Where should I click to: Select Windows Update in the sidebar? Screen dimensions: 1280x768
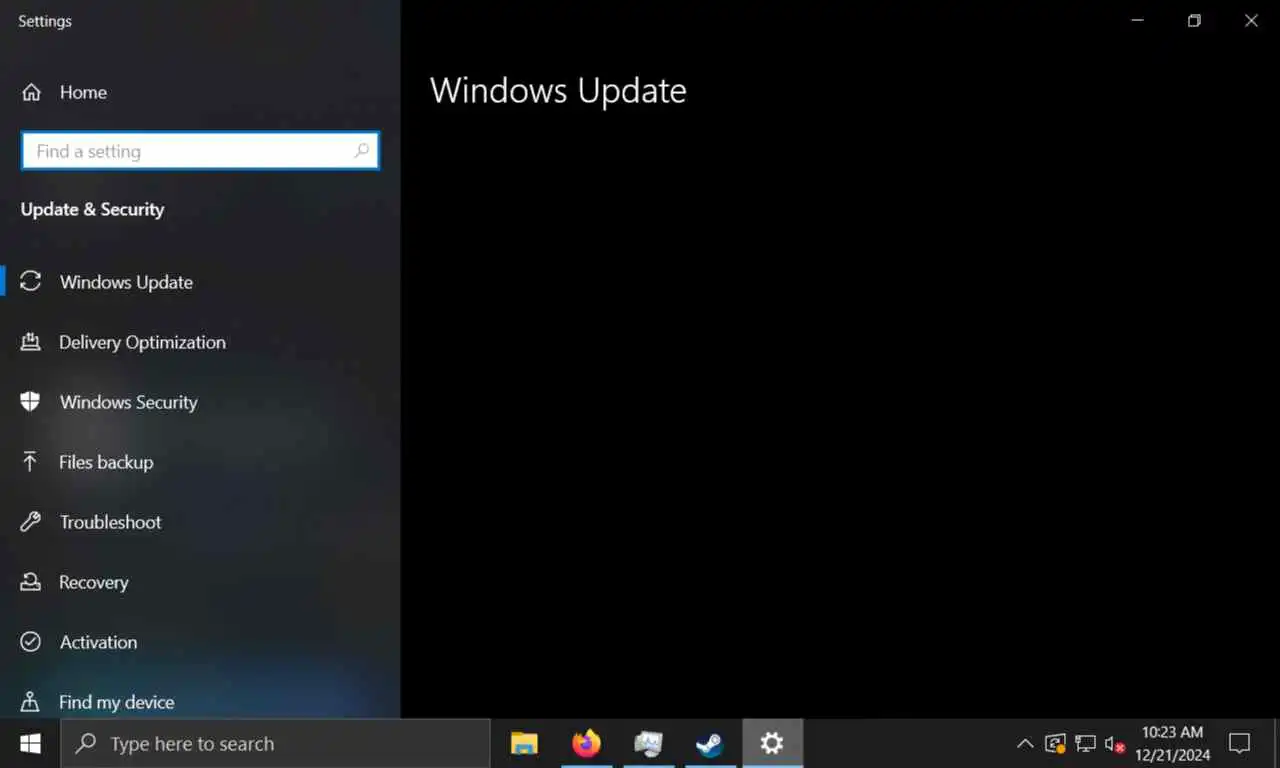200,282
